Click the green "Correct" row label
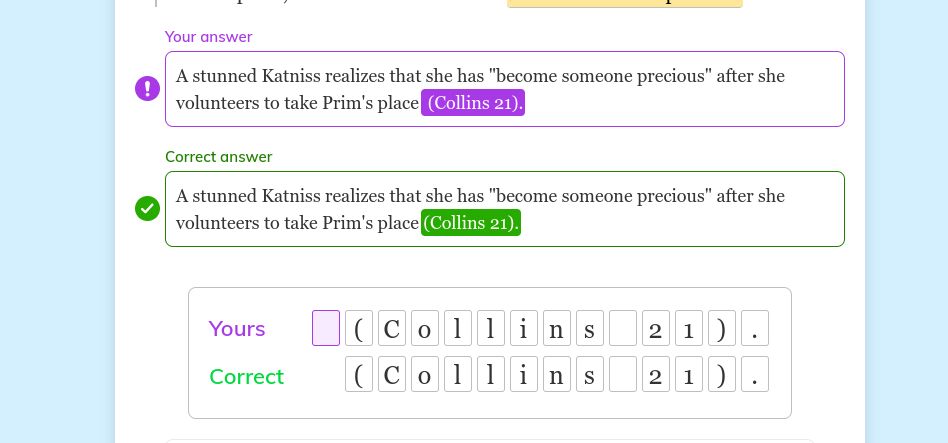The image size is (948, 443). [x=246, y=377]
